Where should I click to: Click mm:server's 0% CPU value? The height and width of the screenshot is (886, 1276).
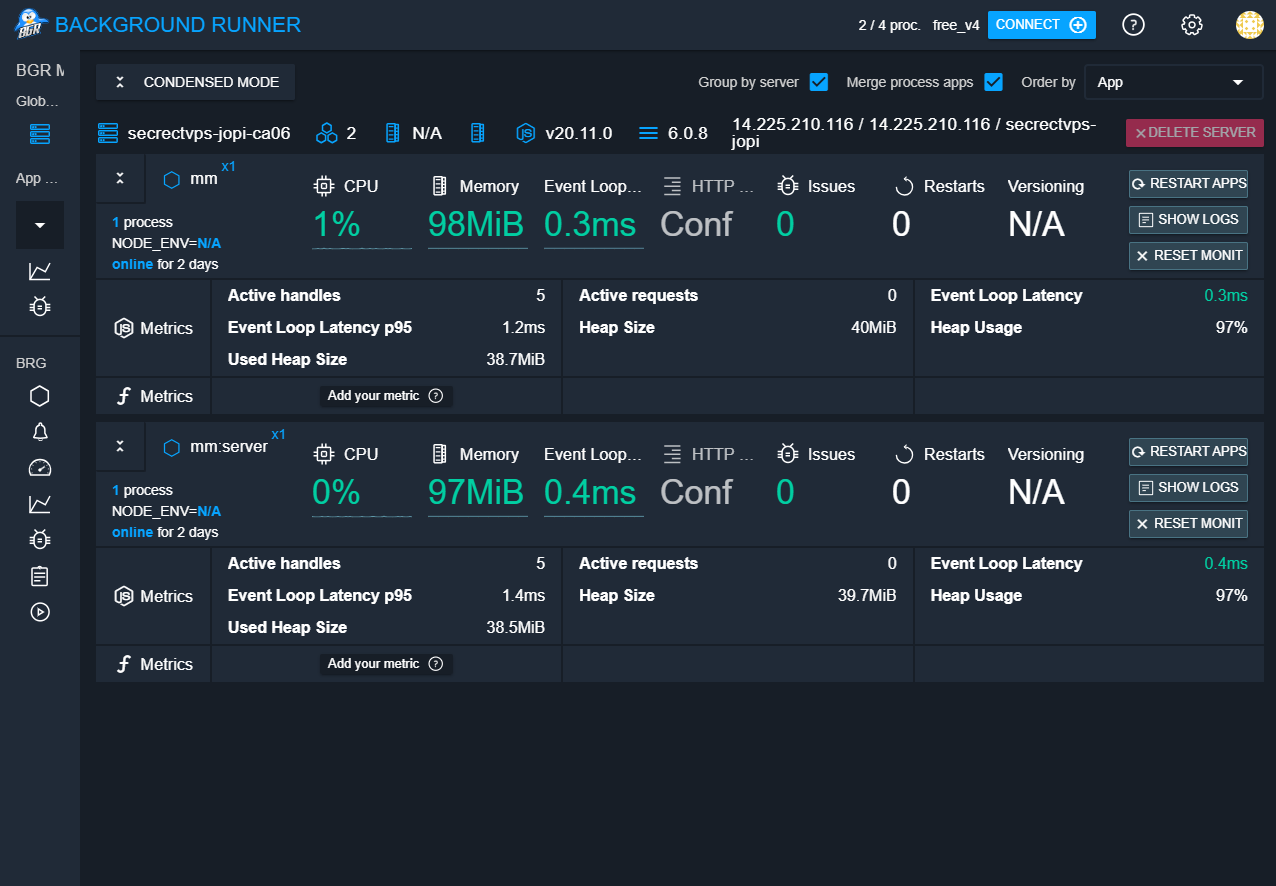click(x=336, y=492)
